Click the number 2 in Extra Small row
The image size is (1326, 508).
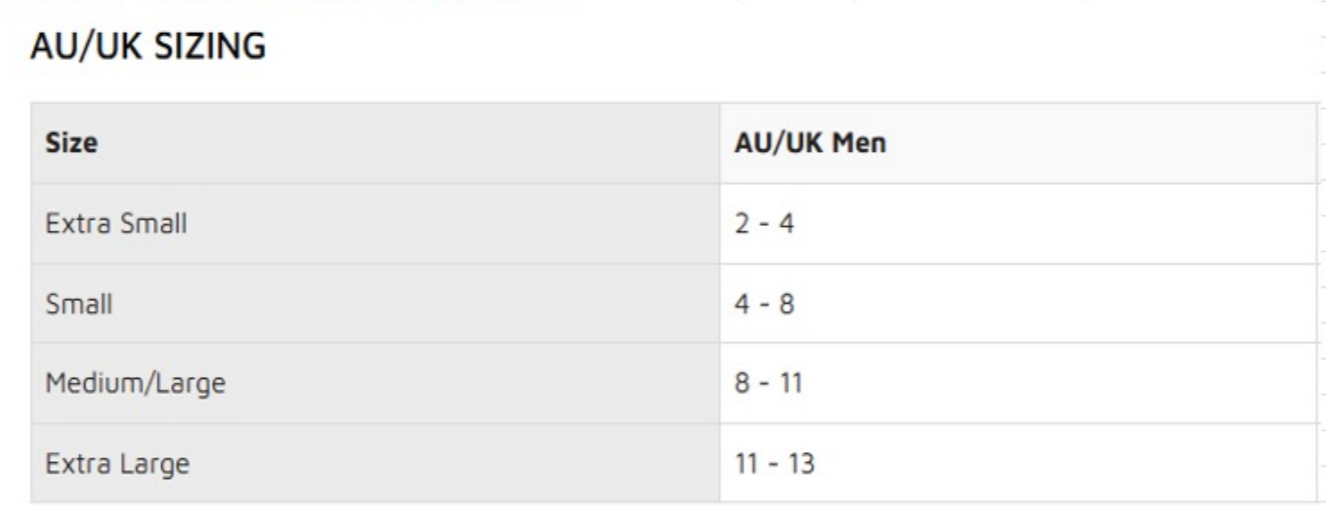741,223
